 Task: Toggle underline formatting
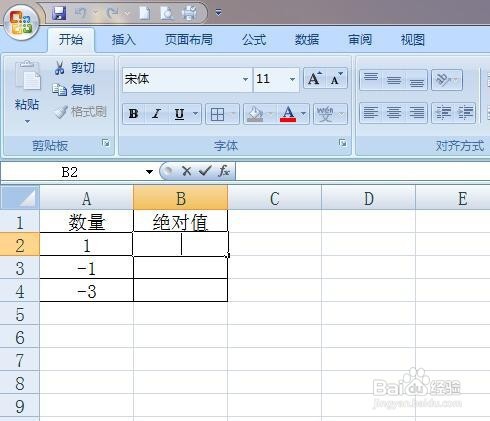[x=179, y=114]
